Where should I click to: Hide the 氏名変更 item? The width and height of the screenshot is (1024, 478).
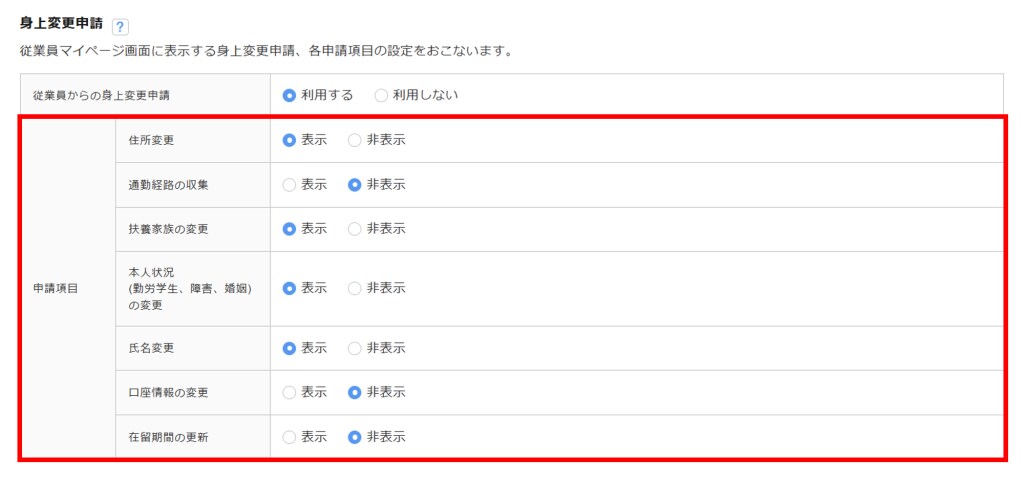click(x=354, y=348)
